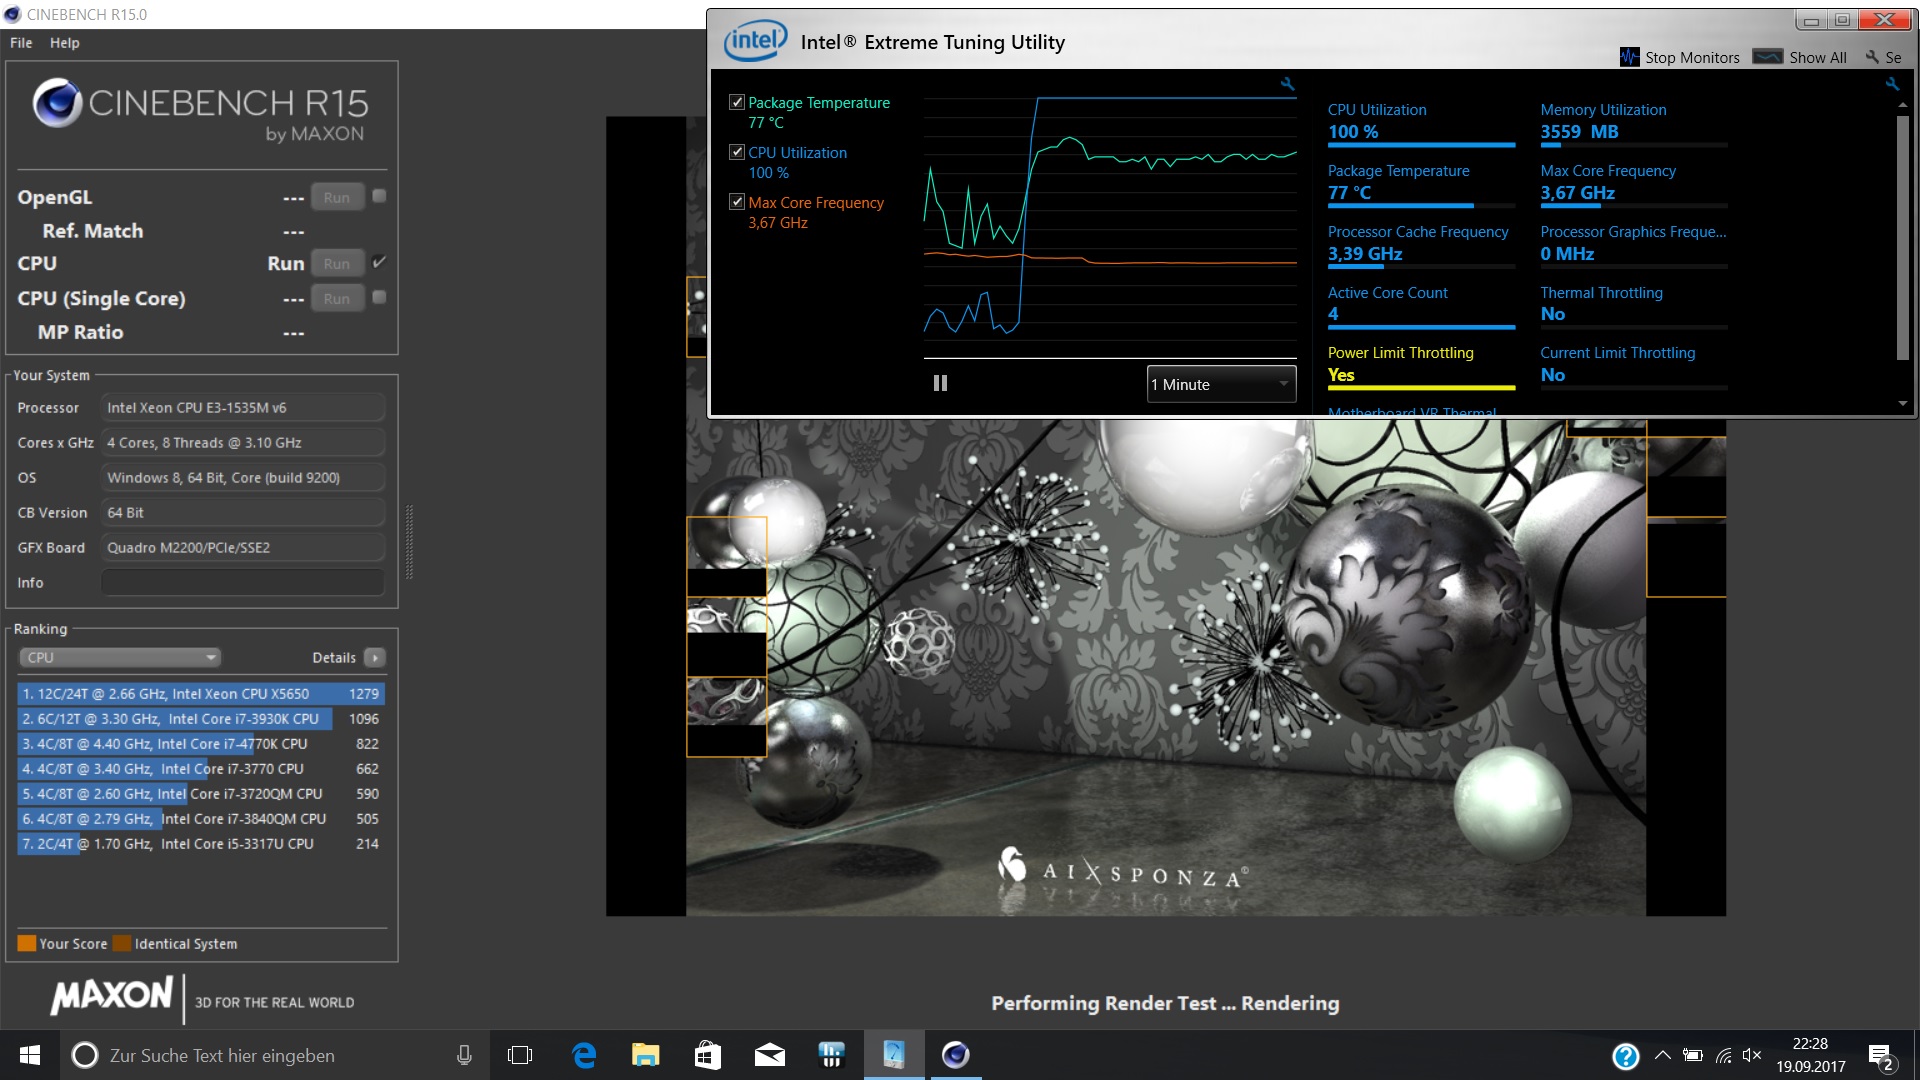
Task: Click Run button for CPU Single Core
Action: [336, 298]
